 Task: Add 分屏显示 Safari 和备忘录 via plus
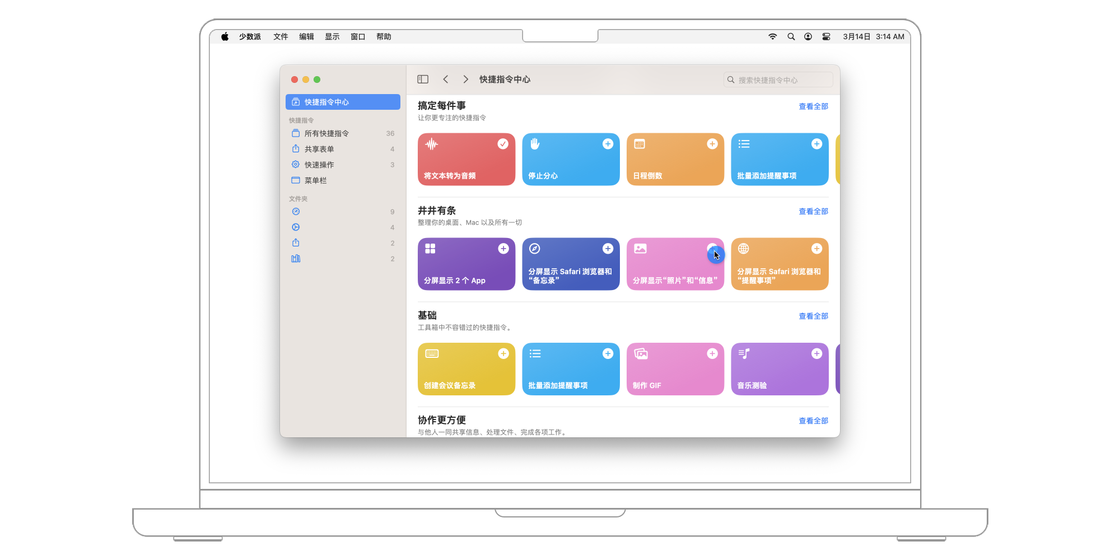point(608,249)
